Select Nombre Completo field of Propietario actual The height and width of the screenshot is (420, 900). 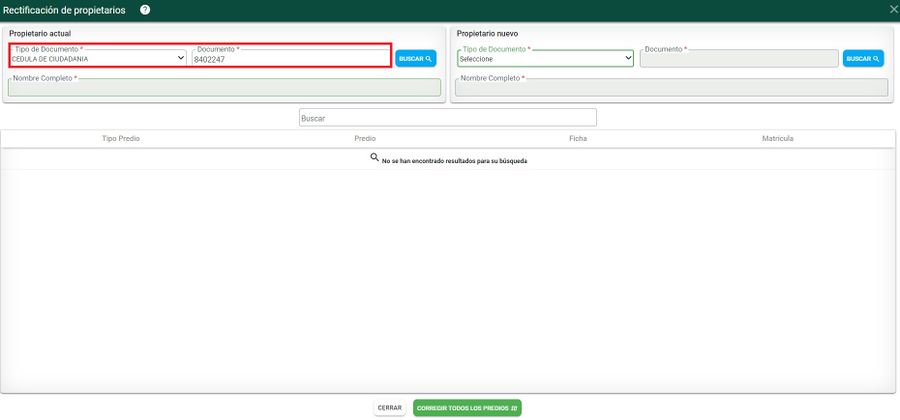(224, 88)
